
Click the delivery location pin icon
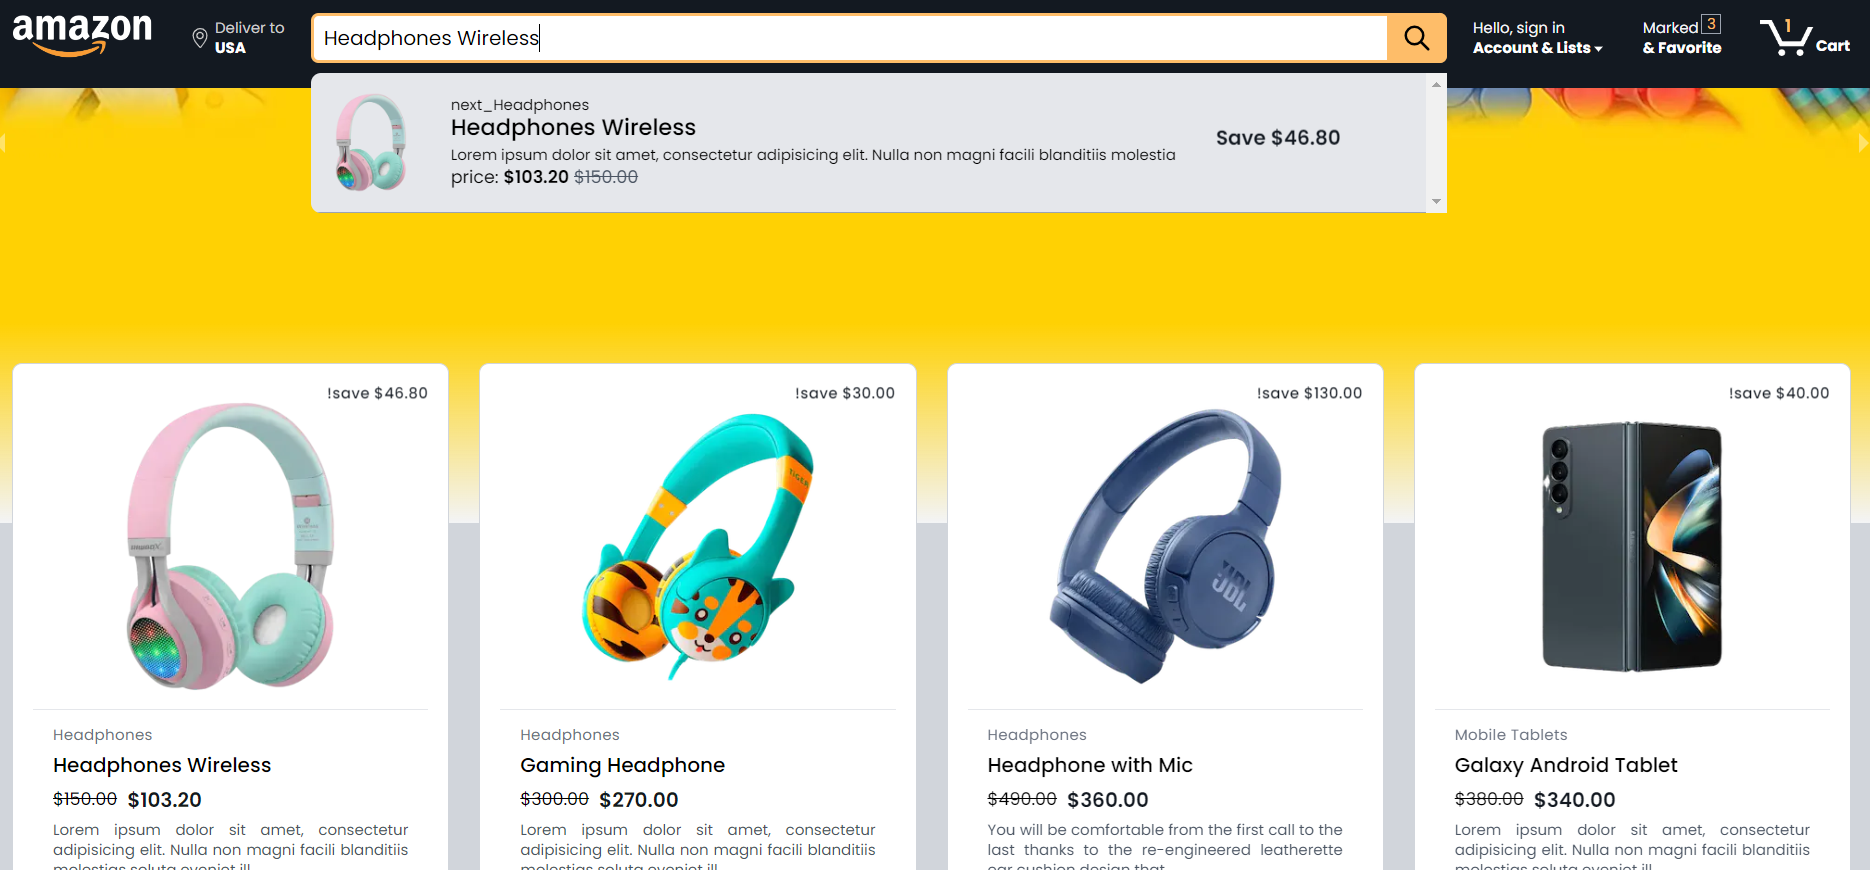pyautogui.click(x=200, y=38)
